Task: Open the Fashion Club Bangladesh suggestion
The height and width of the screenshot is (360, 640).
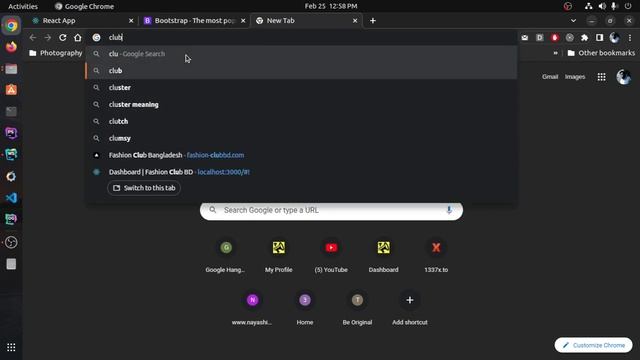Action: pos(301,155)
